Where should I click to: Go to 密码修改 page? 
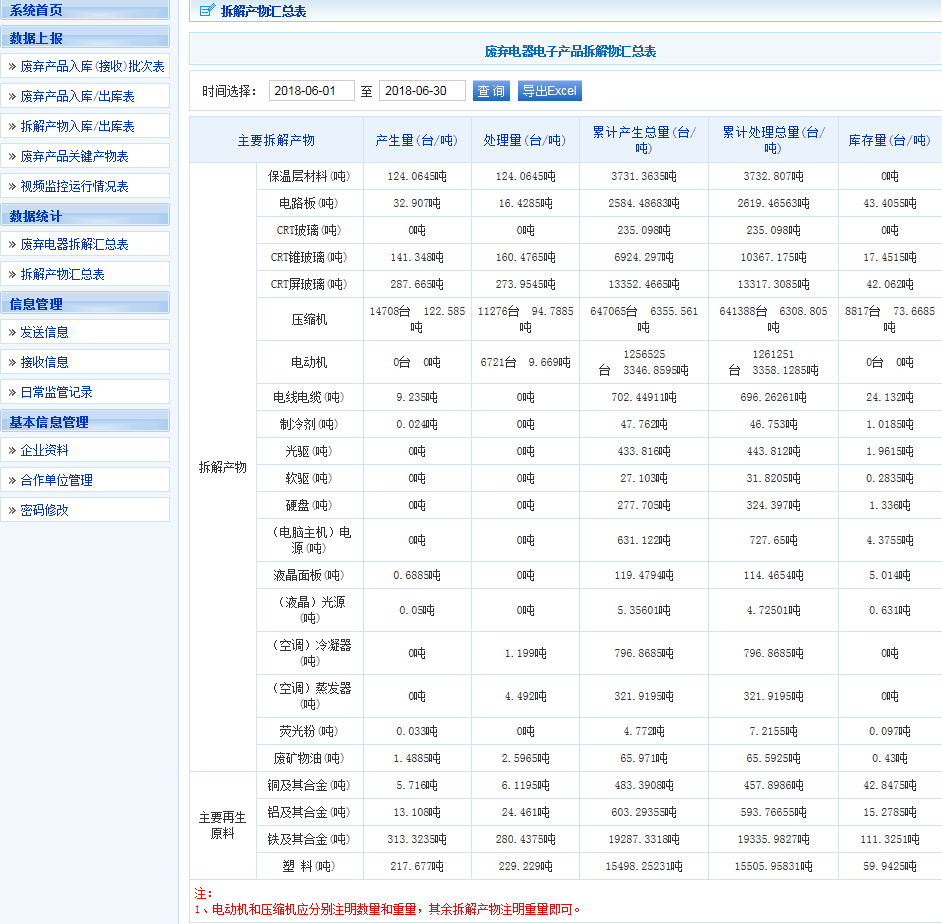44,511
